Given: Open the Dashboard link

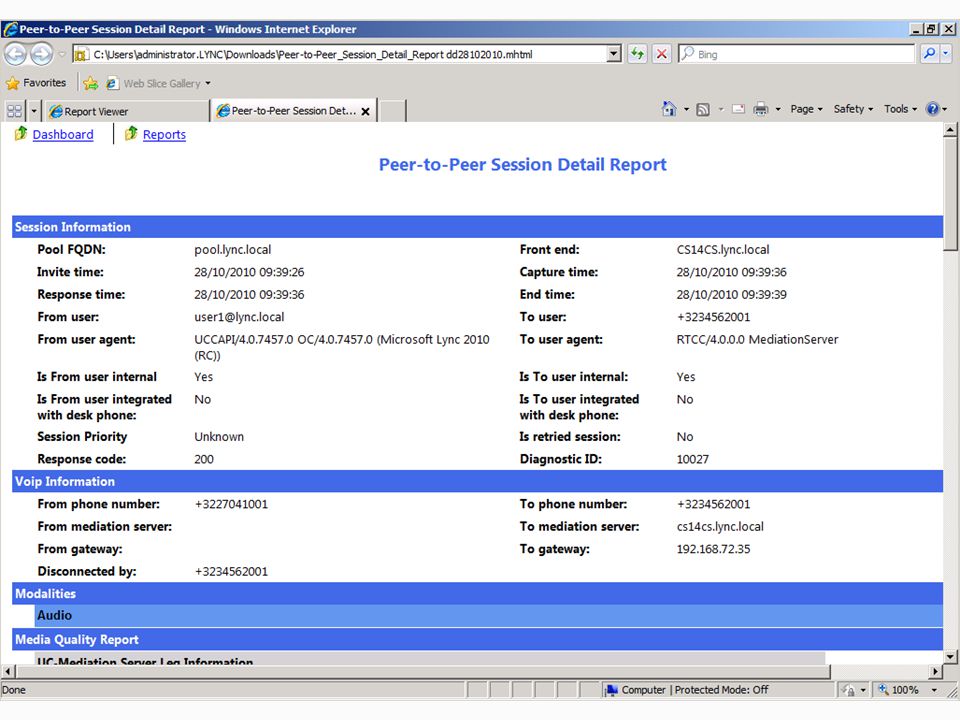Looking at the screenshot, I should coord(63,134).
